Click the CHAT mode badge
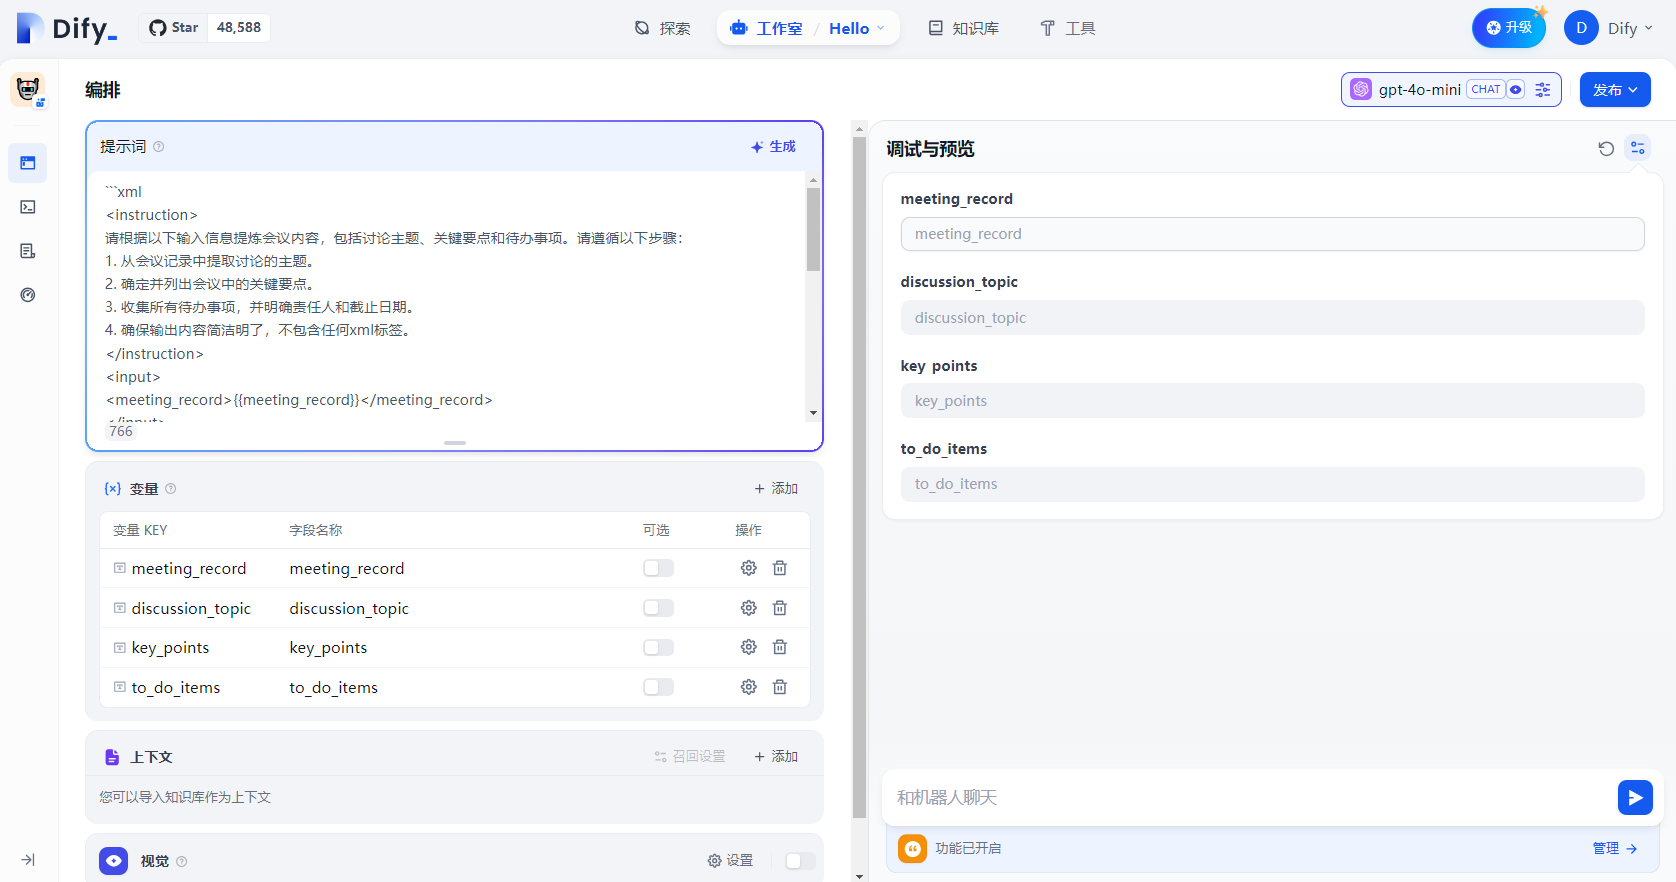Image resolution: width=1676 pixels, height=882 pixels. (1486, 89)
